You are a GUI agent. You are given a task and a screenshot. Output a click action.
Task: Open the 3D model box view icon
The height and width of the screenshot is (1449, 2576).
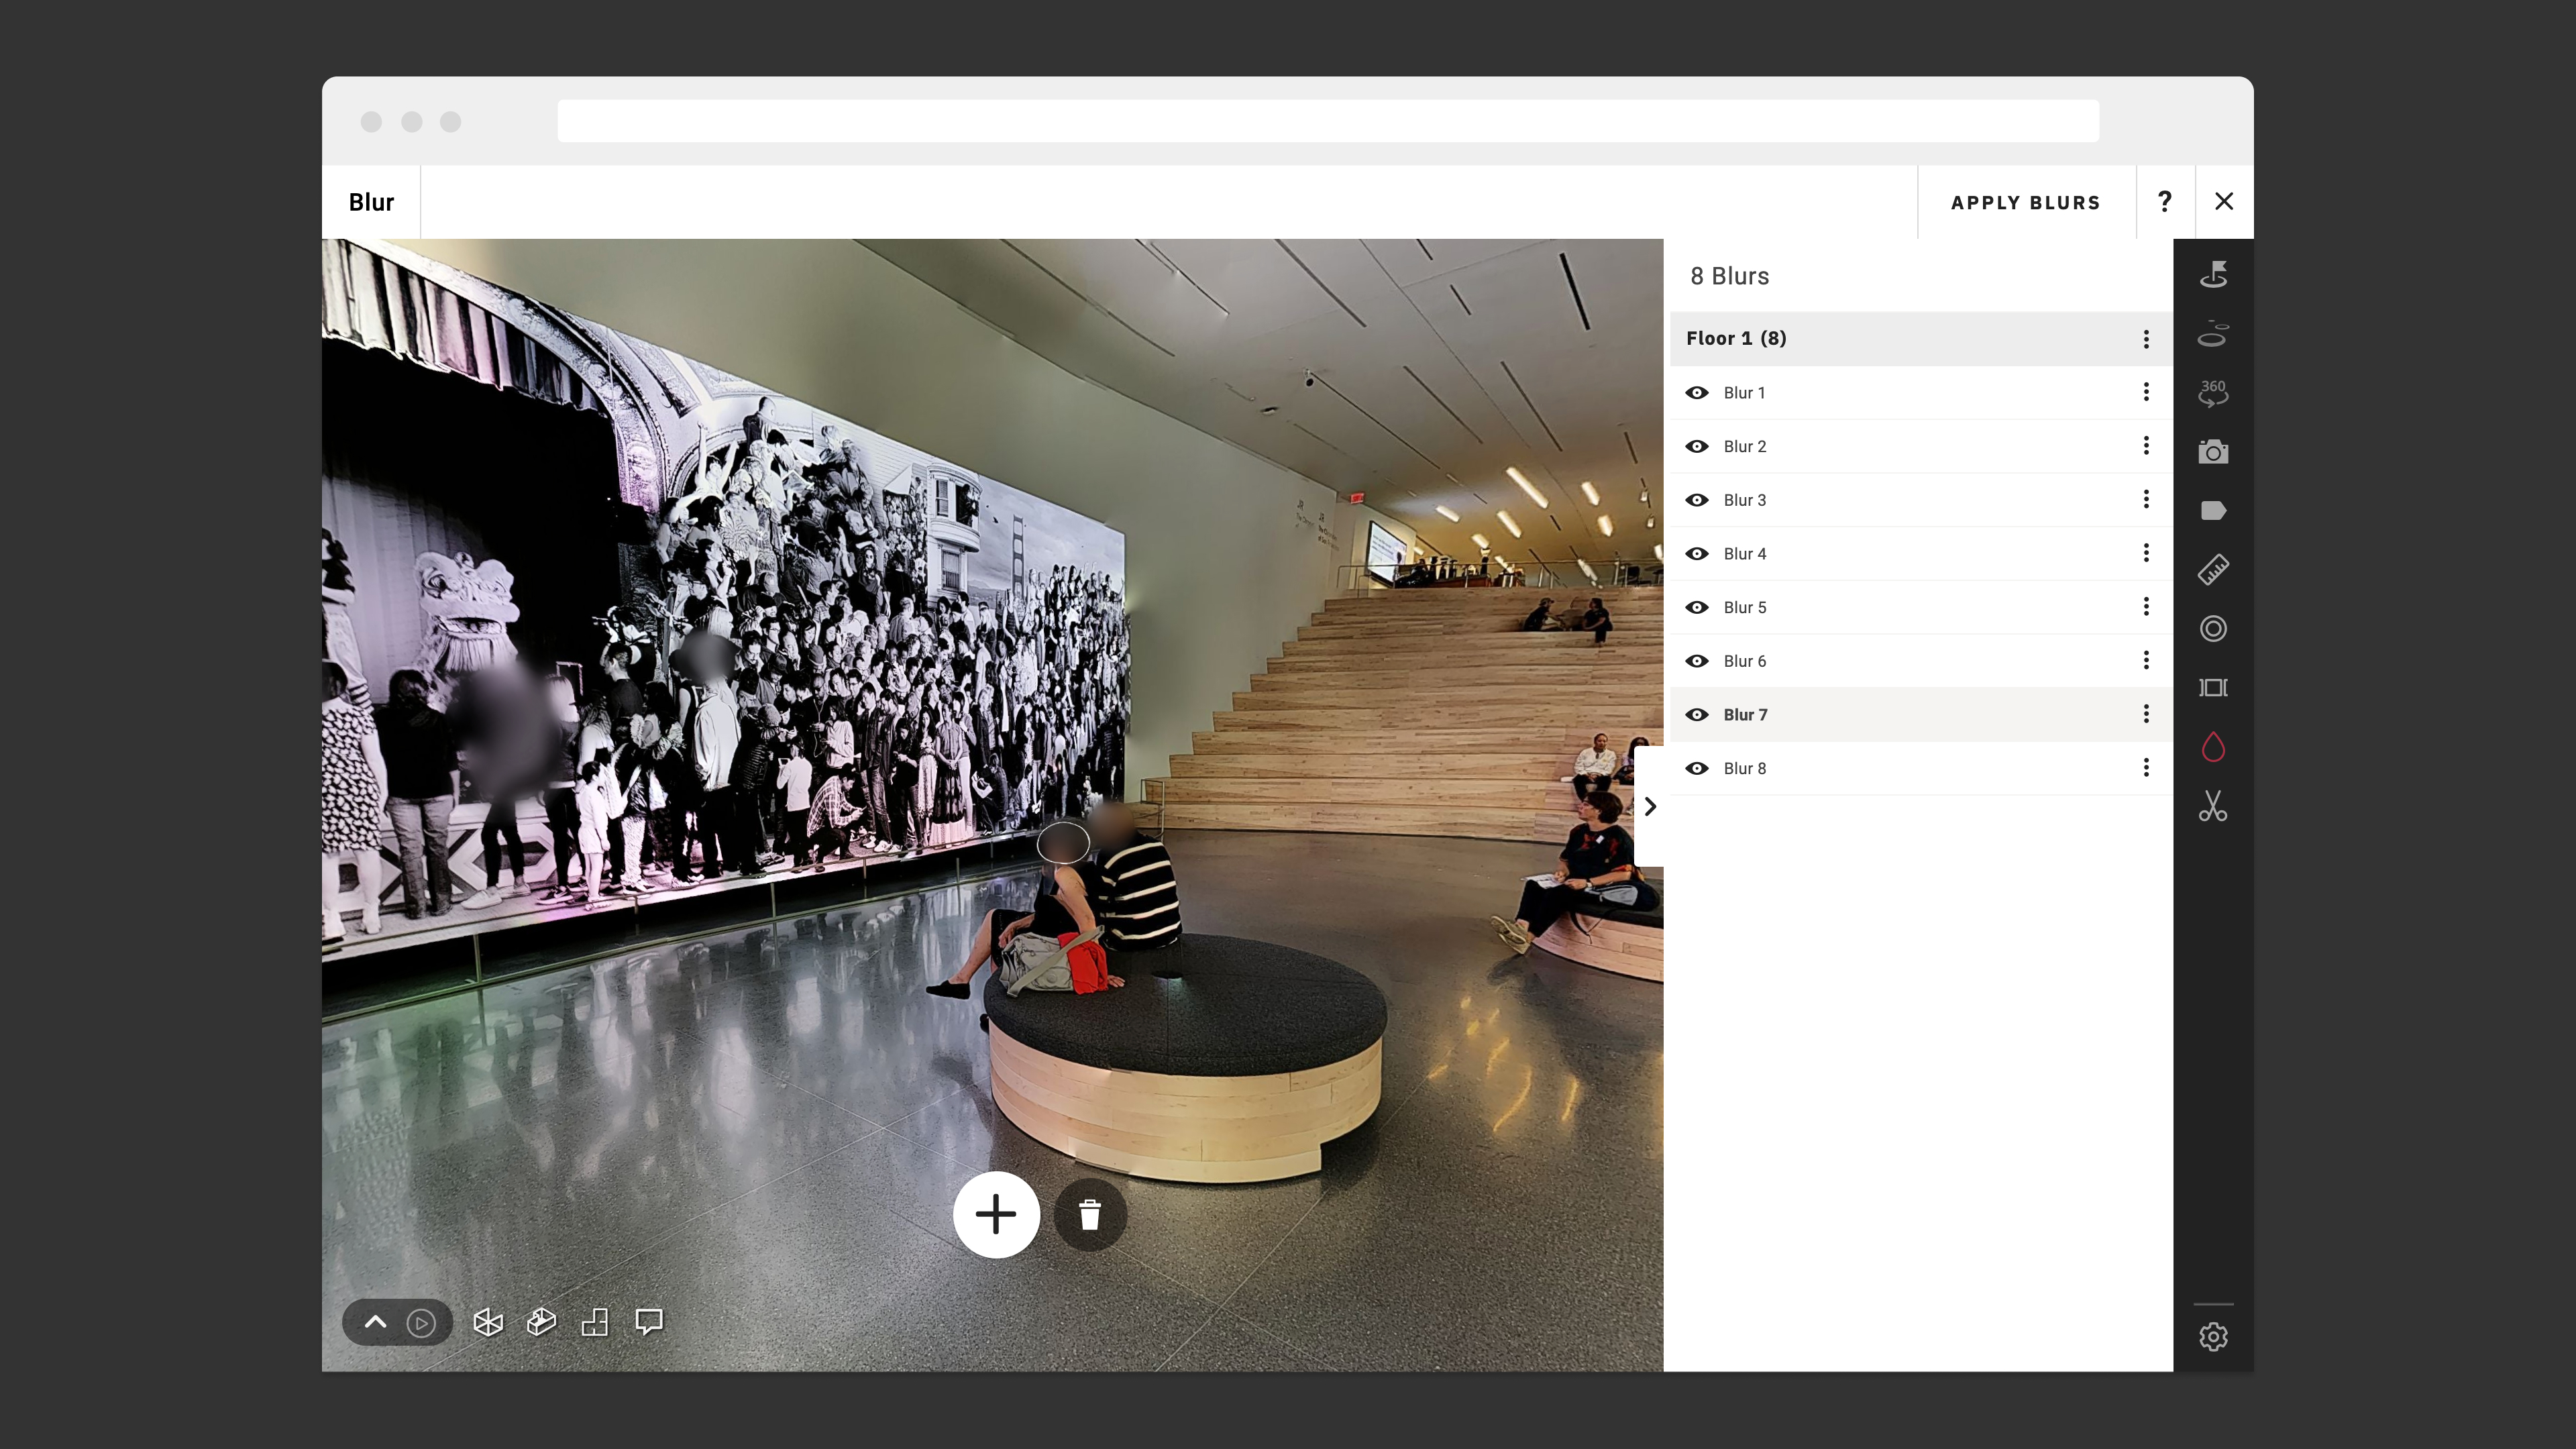pos(541,1323)
